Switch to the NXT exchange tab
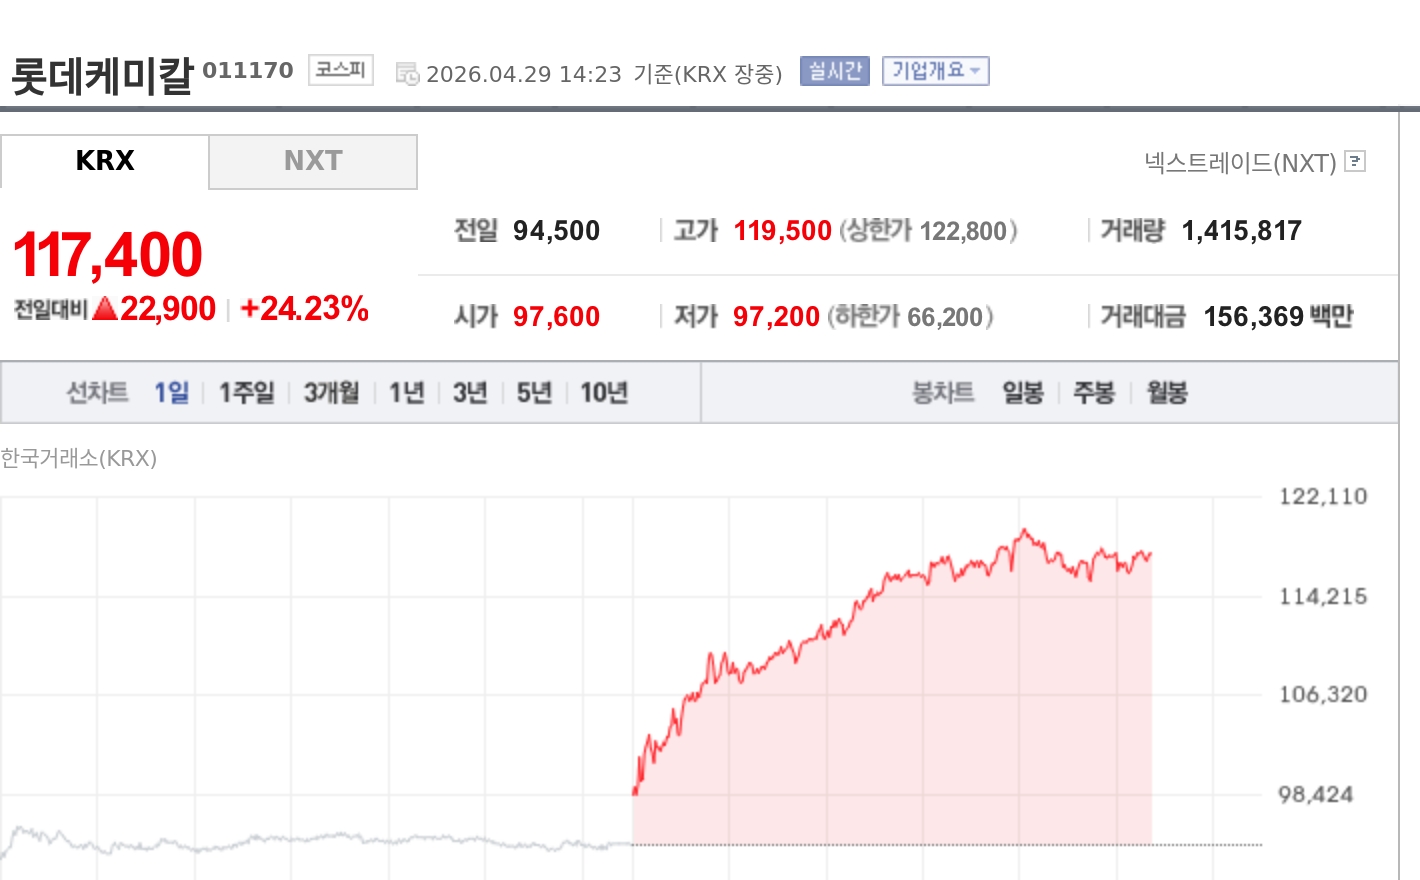 point(312,161)
